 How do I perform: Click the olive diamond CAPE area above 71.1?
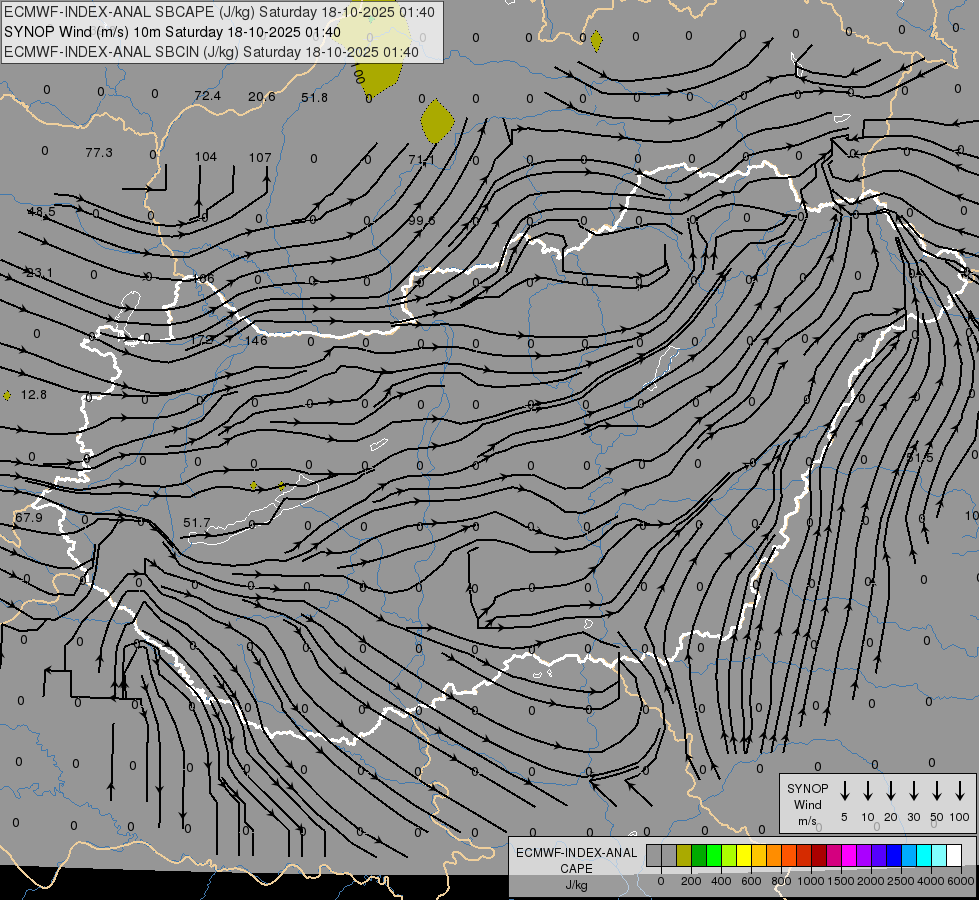[x=437, y=121]
